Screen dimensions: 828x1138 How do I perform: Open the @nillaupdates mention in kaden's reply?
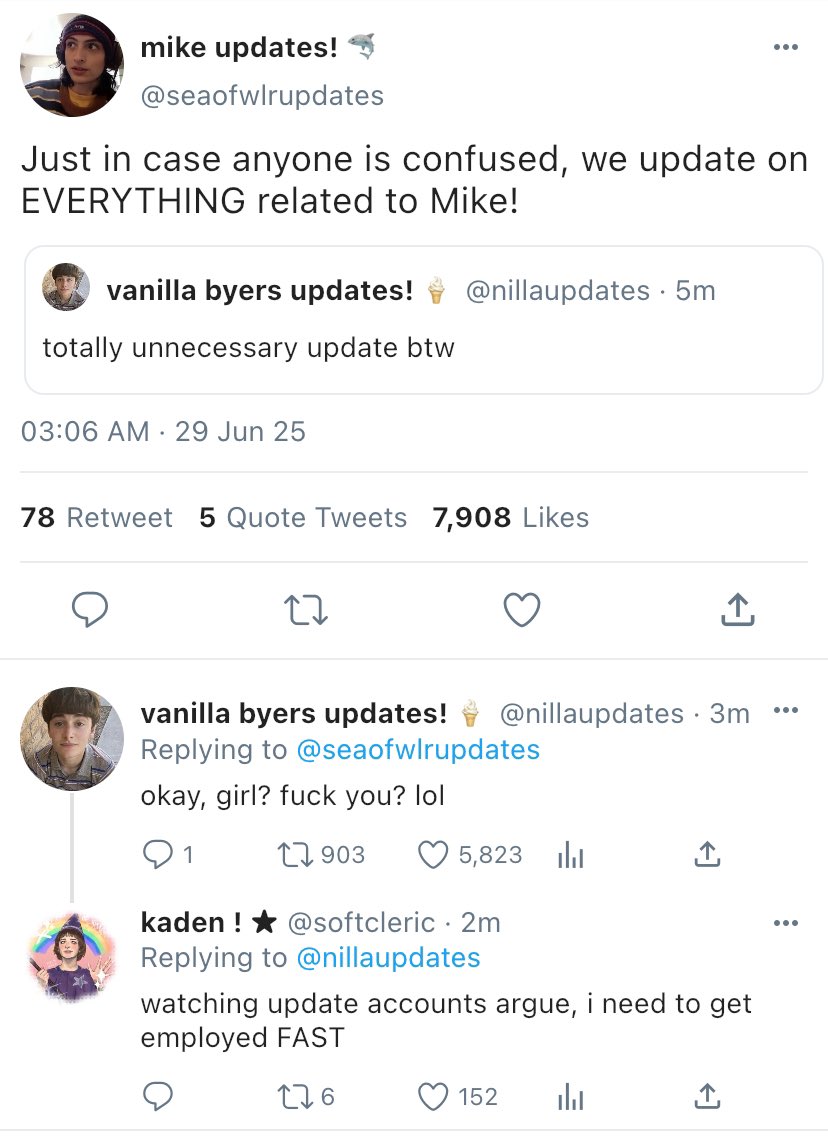pyautogui.click(x=388, y=958)
